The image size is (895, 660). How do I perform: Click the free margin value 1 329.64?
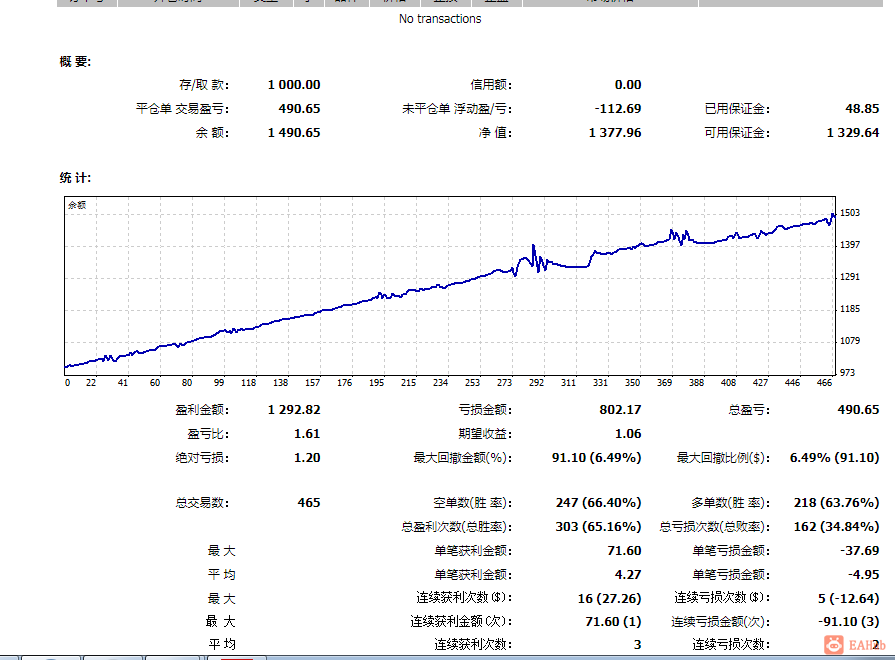click(853, 132)
